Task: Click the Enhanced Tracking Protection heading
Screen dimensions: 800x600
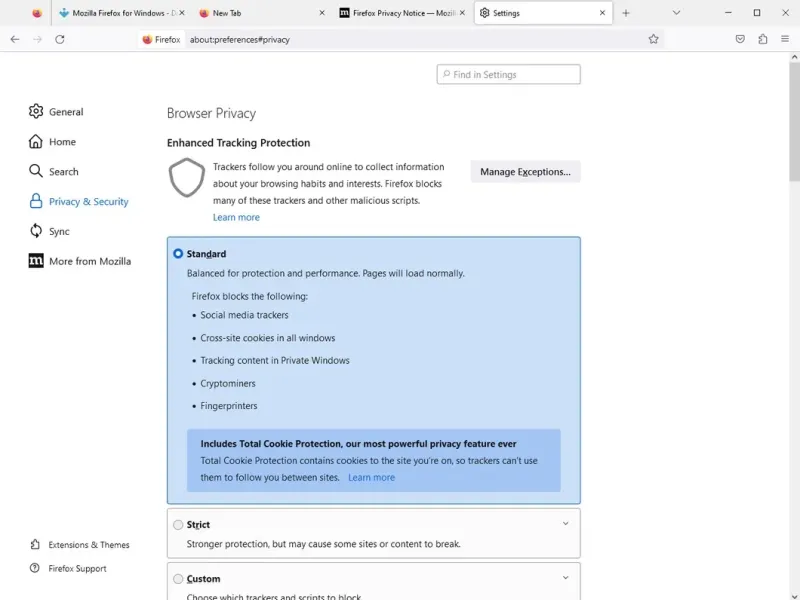Action: 238,143
